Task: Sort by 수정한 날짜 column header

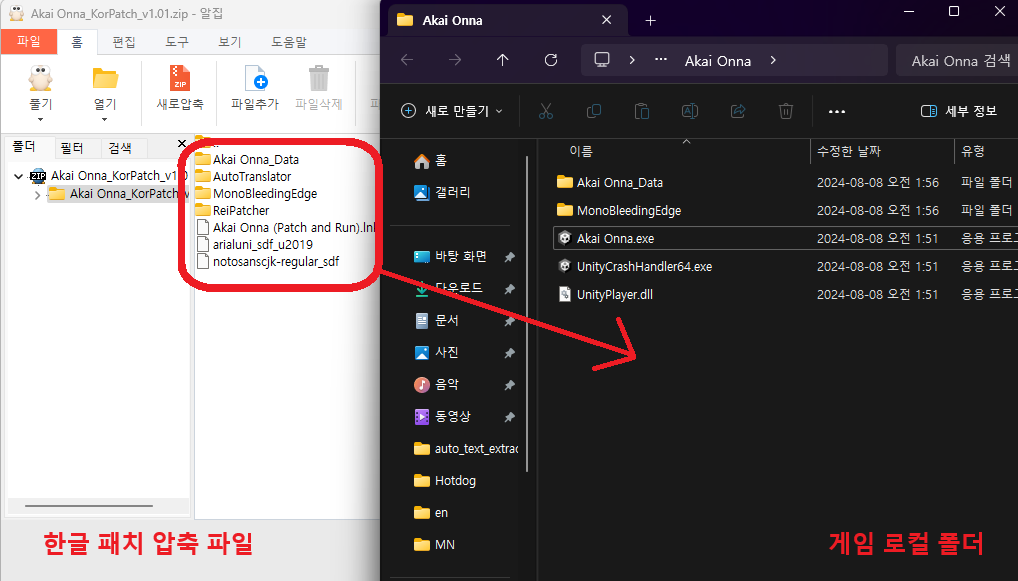Action: point(849,151)
